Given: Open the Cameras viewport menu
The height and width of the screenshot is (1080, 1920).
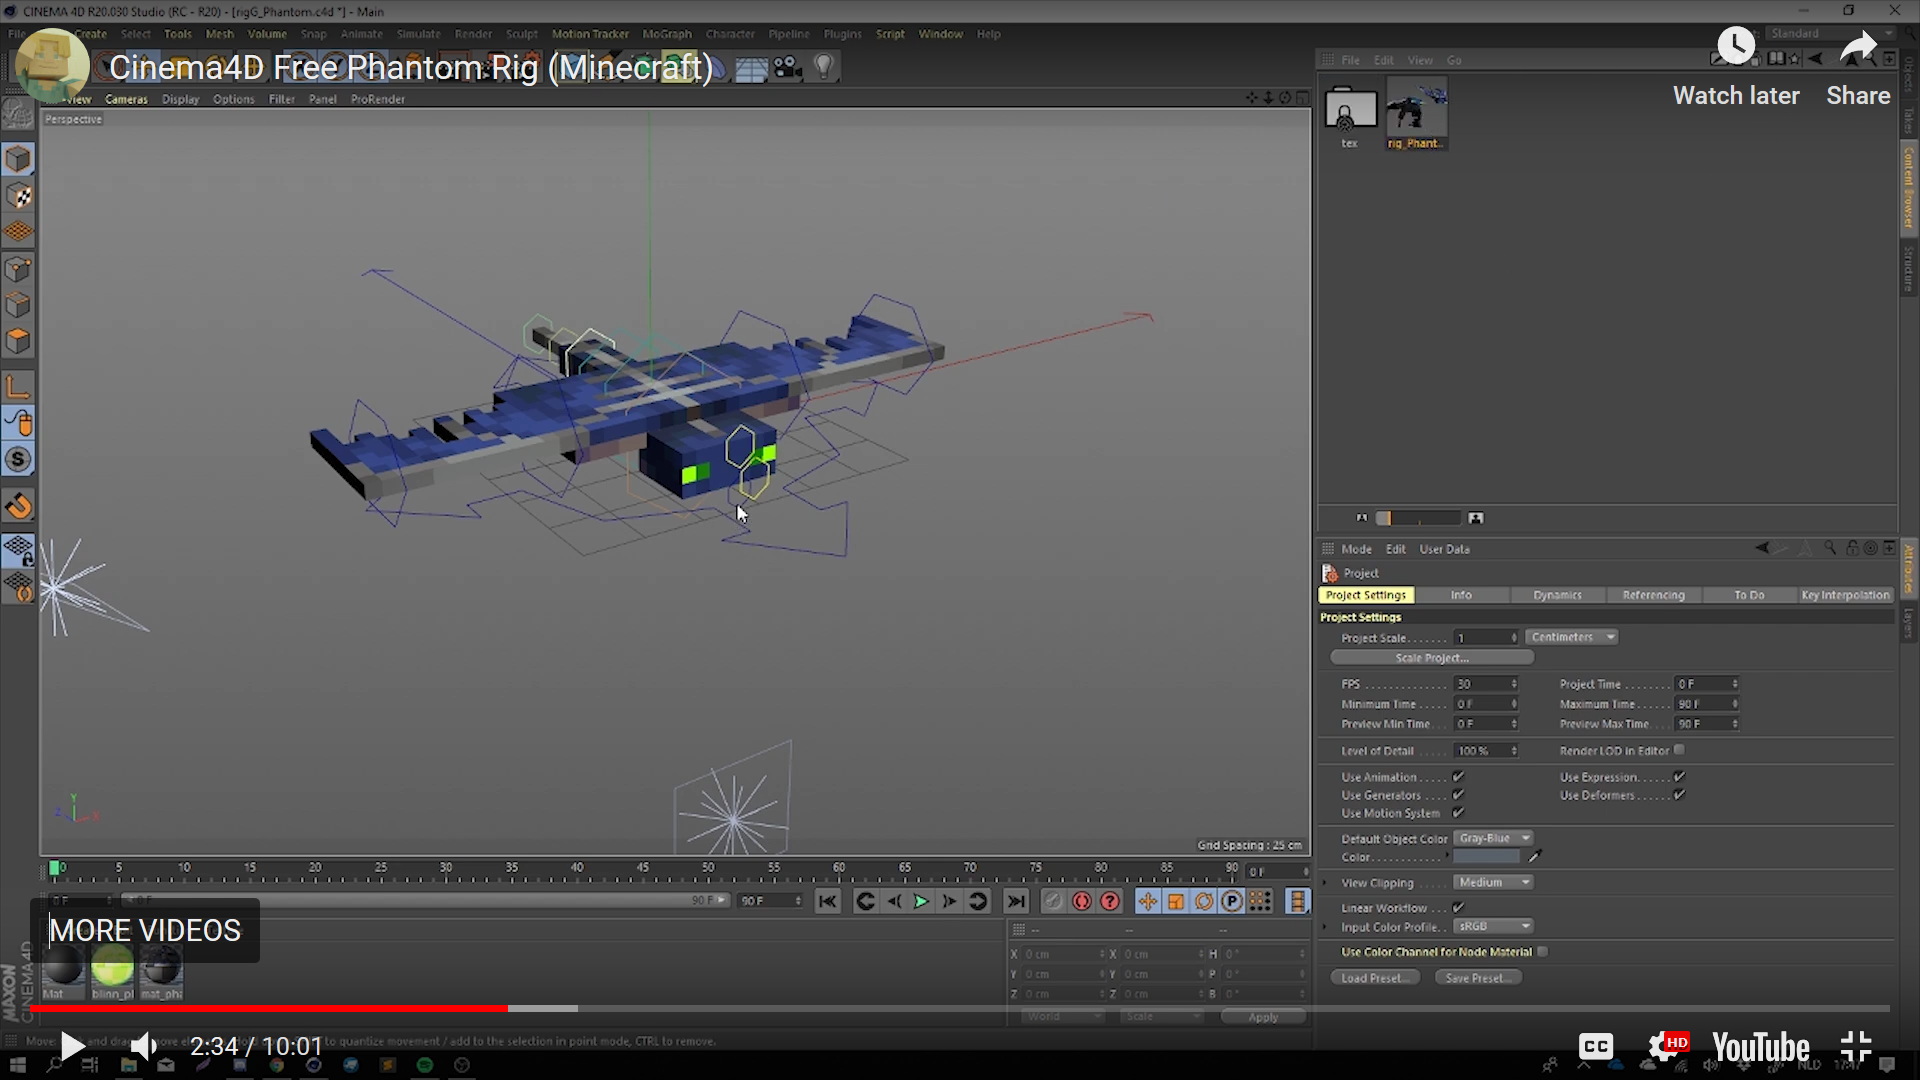Looking at the screenshot, I should point(126,99).
